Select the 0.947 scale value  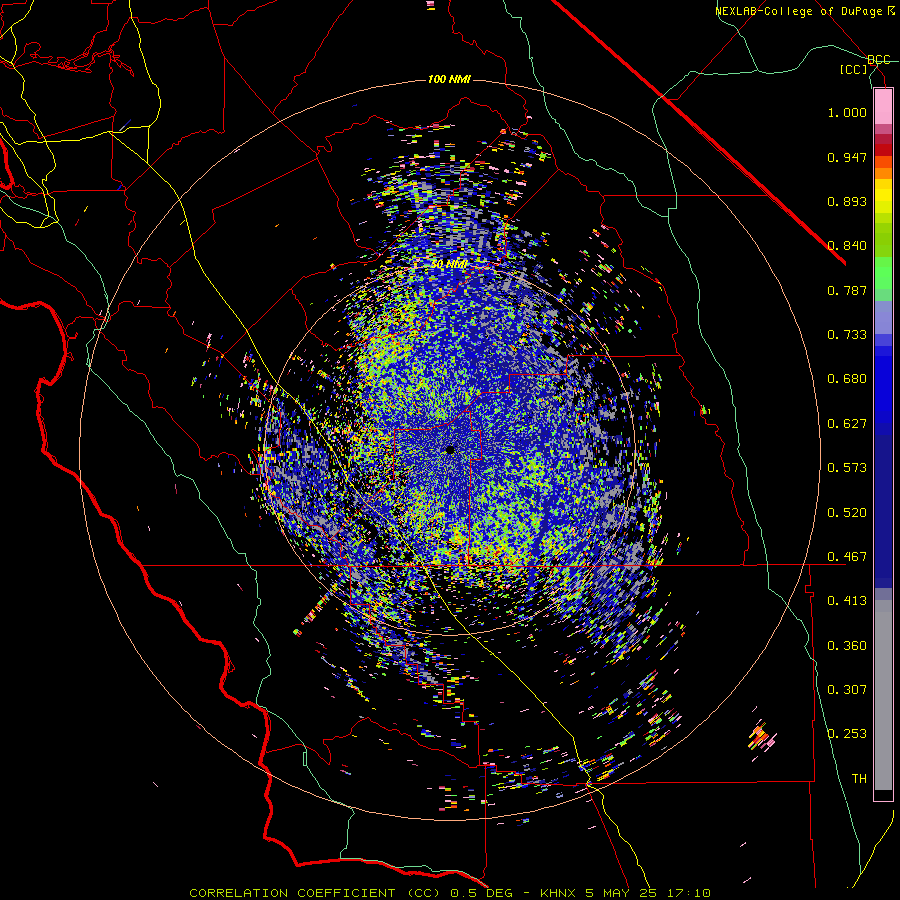click(x=847, y=157)
